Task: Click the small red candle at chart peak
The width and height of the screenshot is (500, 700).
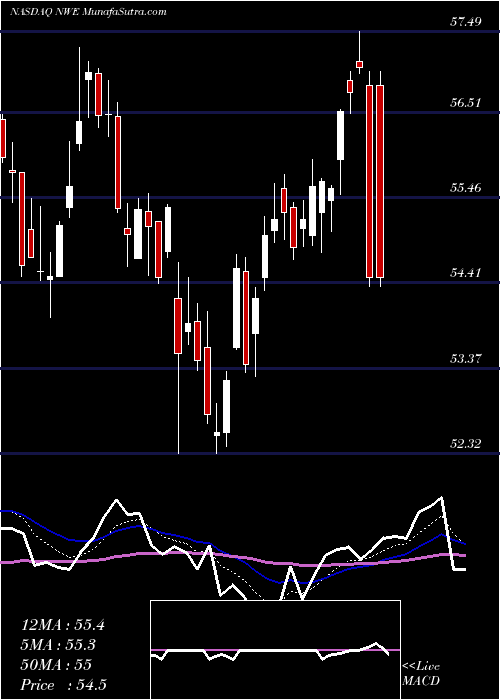Action: tap(359, 64)
